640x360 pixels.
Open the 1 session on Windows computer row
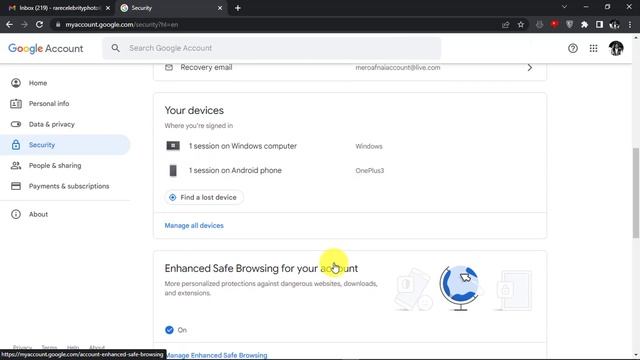350,146
